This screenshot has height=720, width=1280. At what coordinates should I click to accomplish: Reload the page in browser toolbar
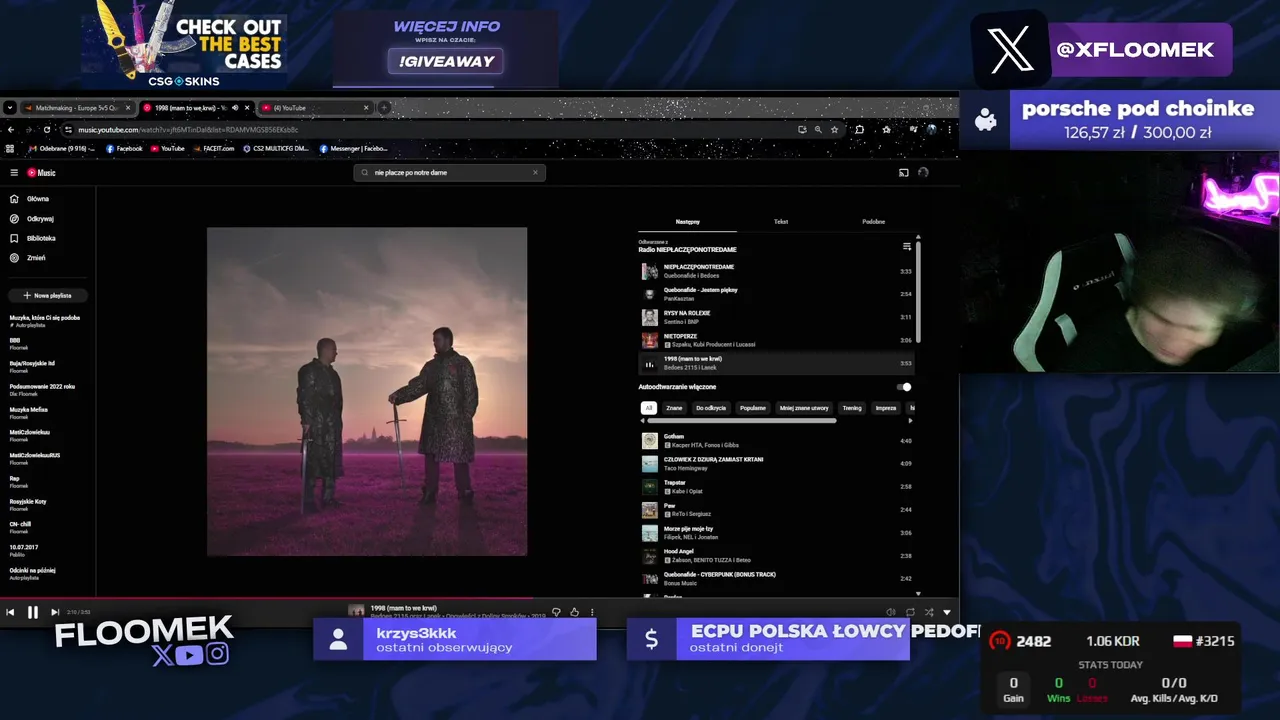point(46,129)
